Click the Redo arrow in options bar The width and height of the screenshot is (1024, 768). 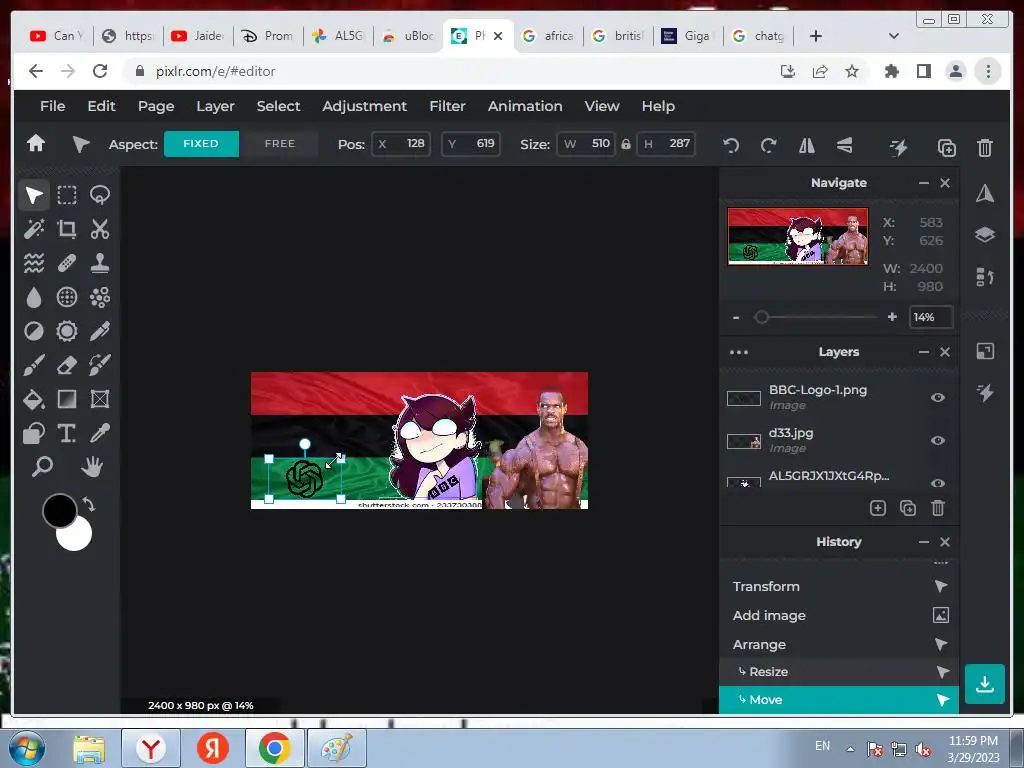[x=769, y=146]
